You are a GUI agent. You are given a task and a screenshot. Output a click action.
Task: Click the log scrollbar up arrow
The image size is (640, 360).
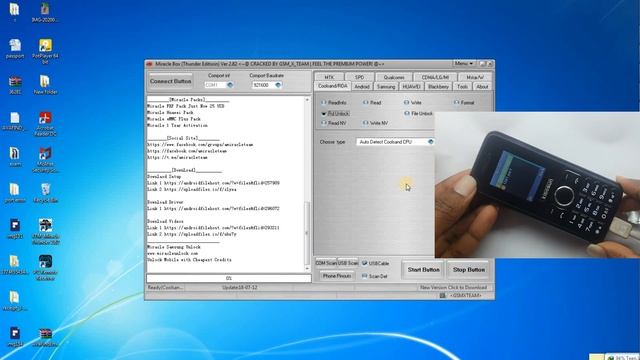pyautogui.click(x=307, y=100)
